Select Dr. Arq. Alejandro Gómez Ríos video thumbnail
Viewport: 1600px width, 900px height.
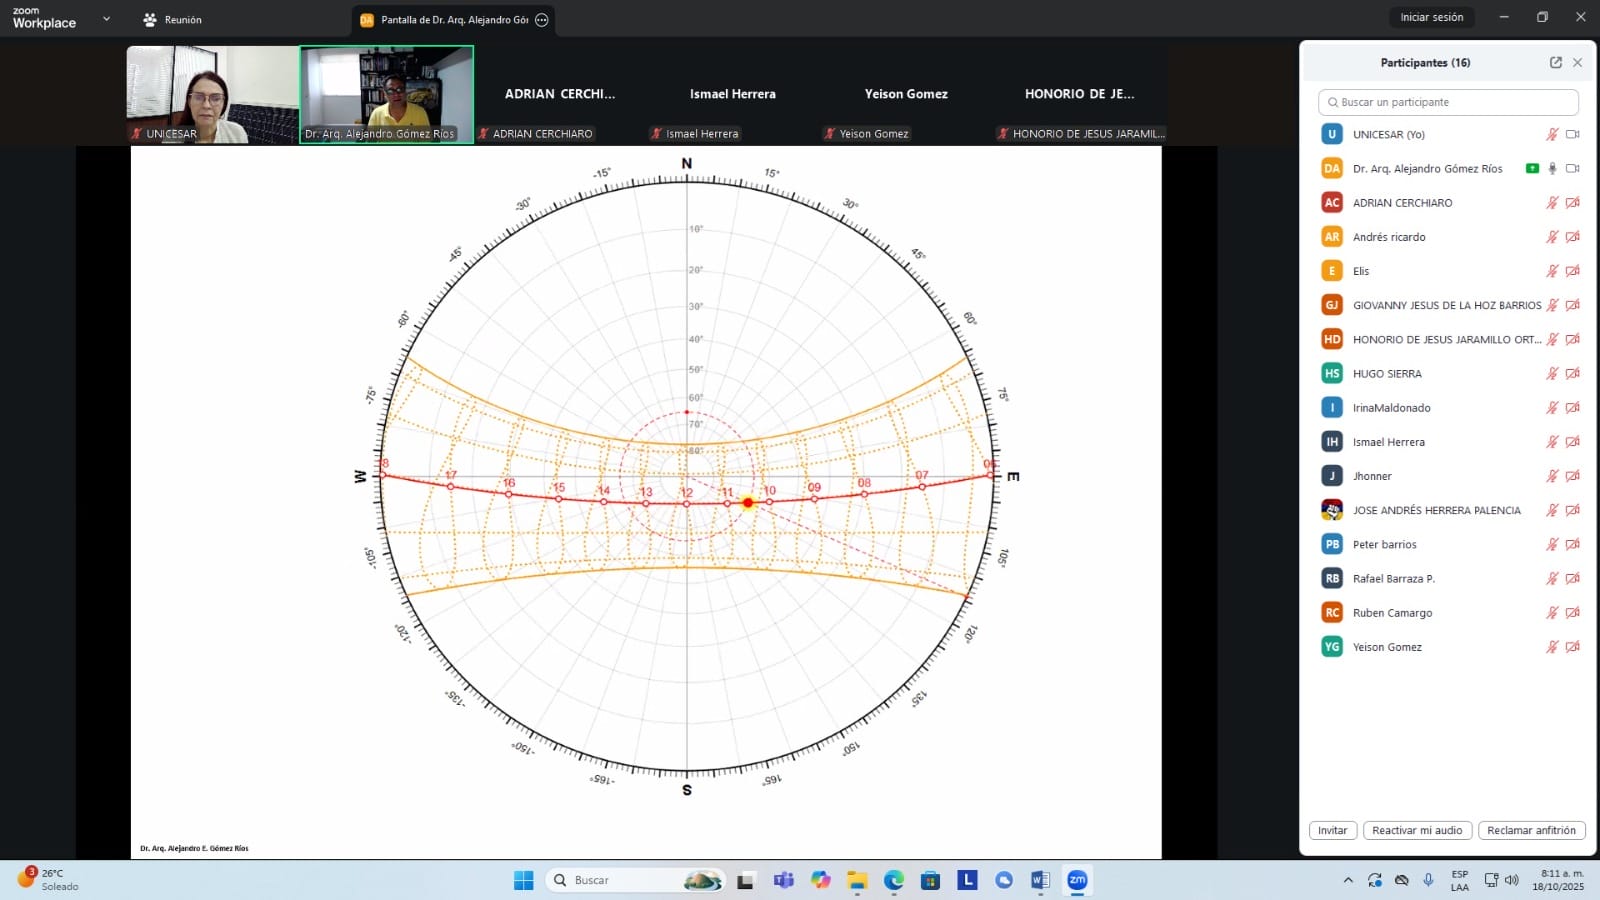tap(386, 94)
